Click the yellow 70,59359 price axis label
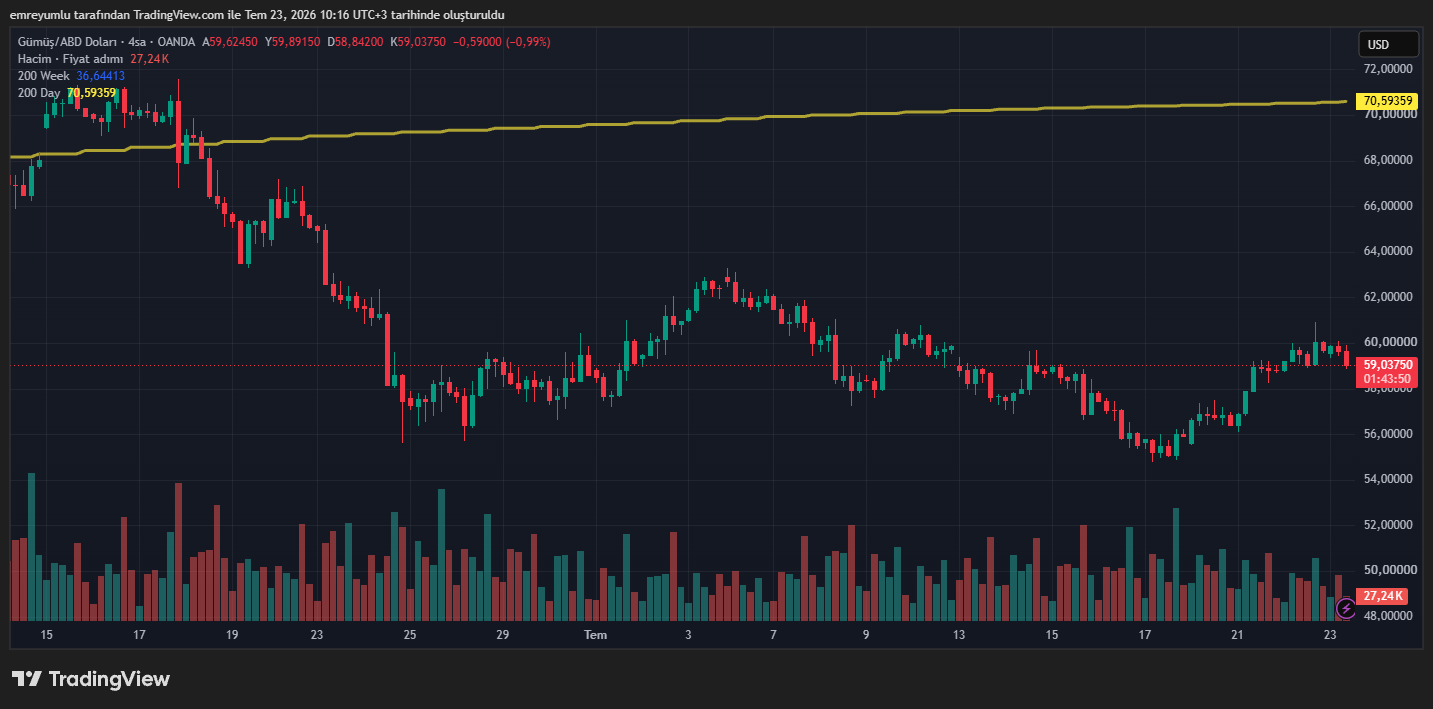1433x709 pixels. click(1387, 101)
